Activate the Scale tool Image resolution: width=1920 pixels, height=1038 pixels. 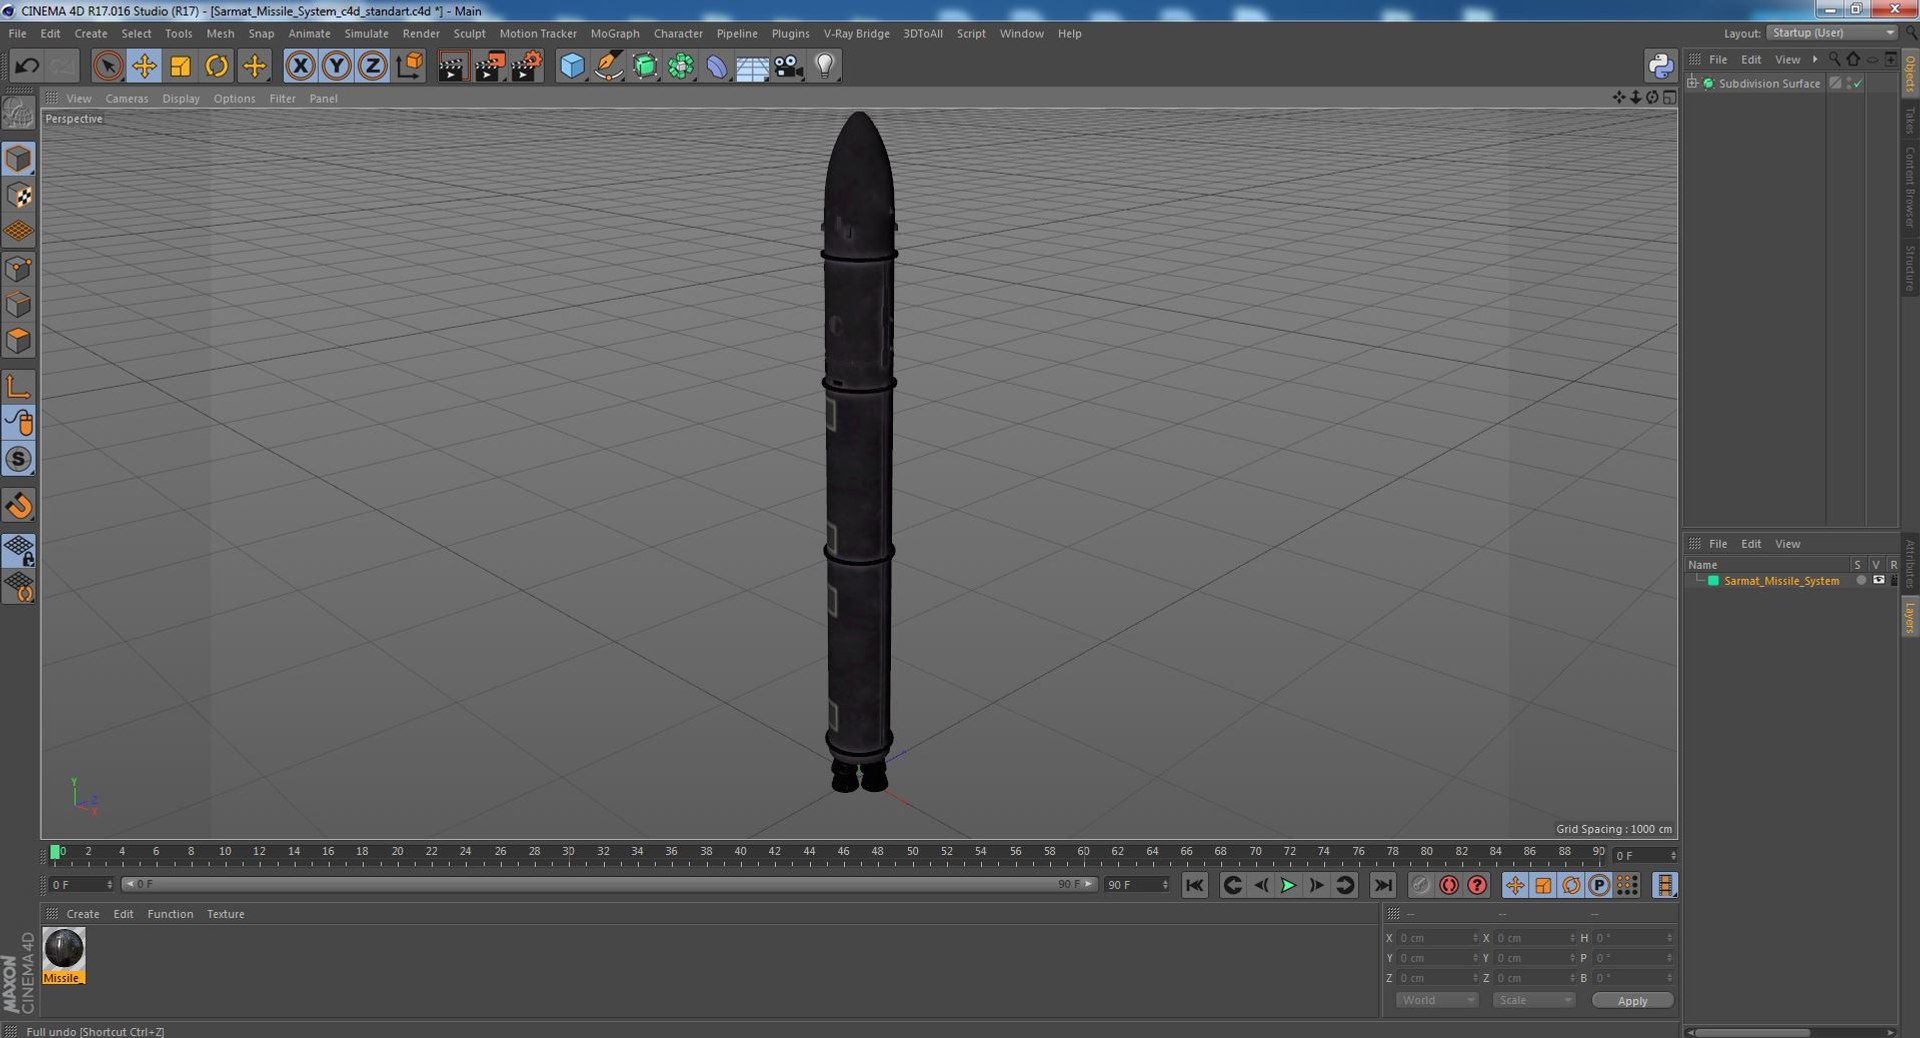click(180, 66)
